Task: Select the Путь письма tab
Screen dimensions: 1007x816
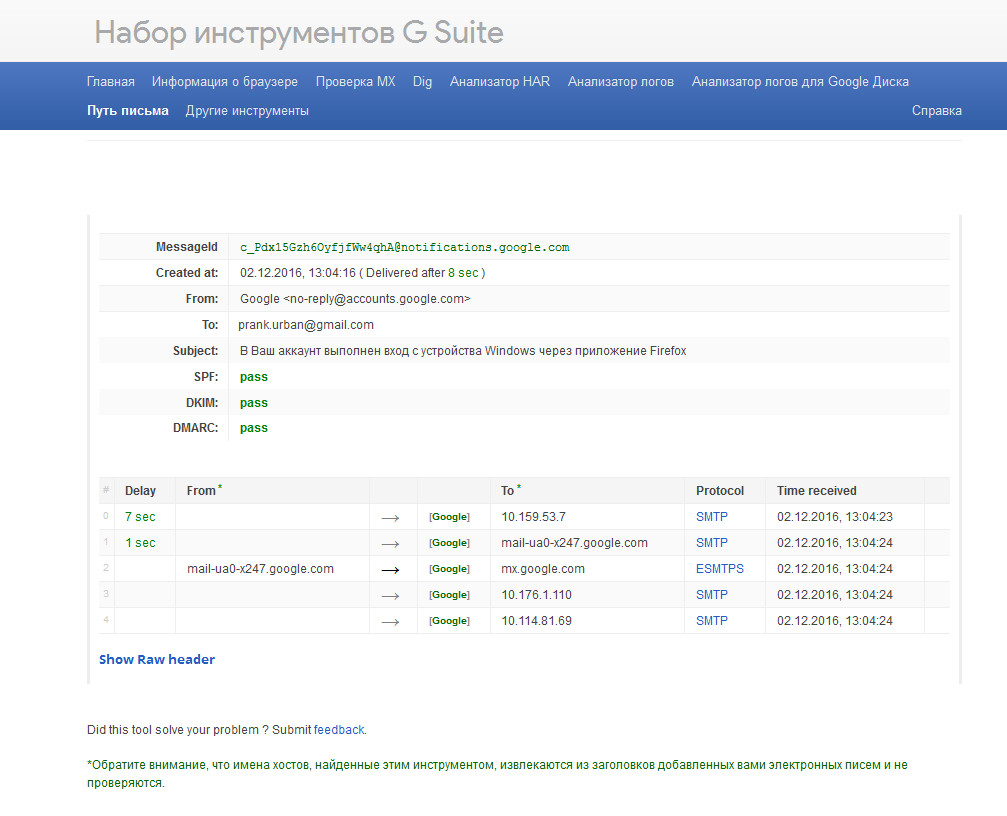Action: pos(127,111)
